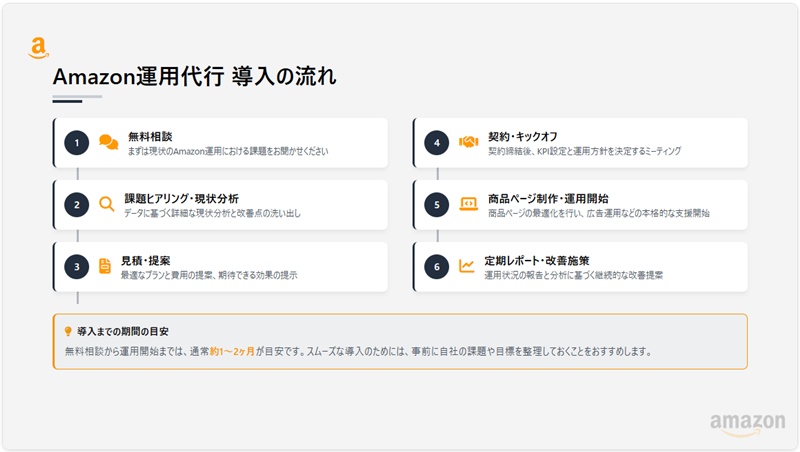Viewport: 800px width, 452px height.
Task: Click the description 最適なプランと費用の提案
Action: tap(209, 275)
